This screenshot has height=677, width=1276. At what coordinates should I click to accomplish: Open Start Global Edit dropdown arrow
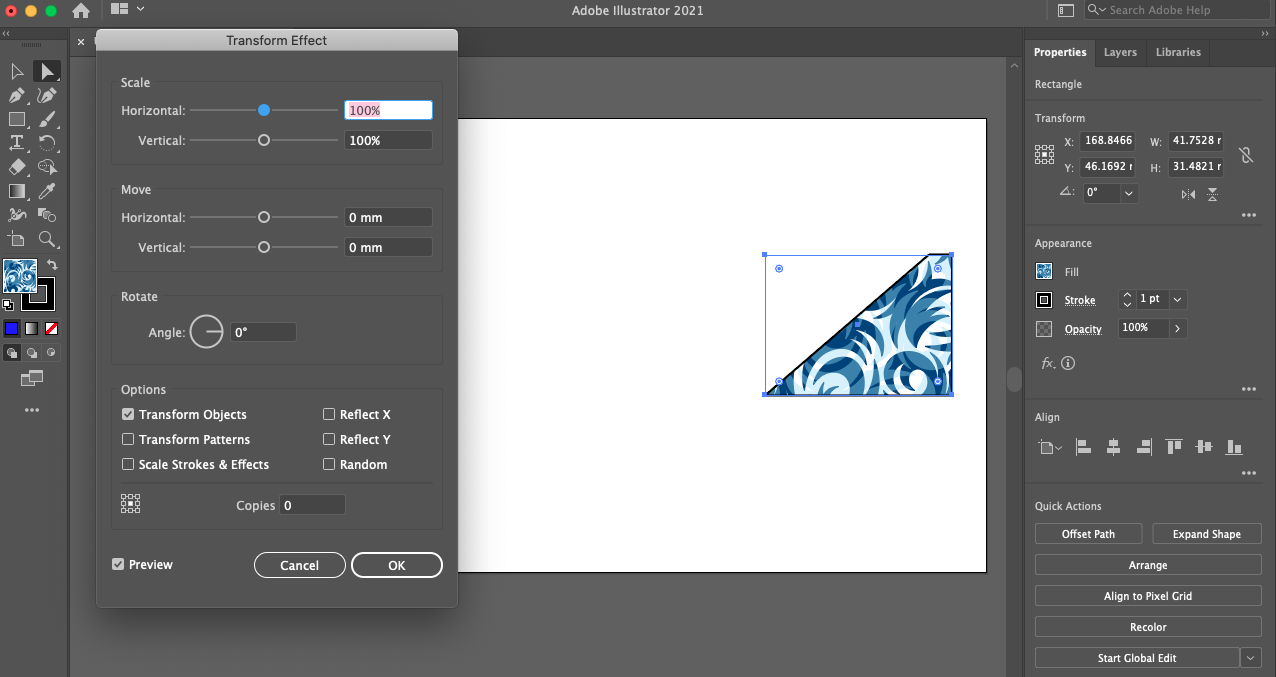tap(1251, 658)
